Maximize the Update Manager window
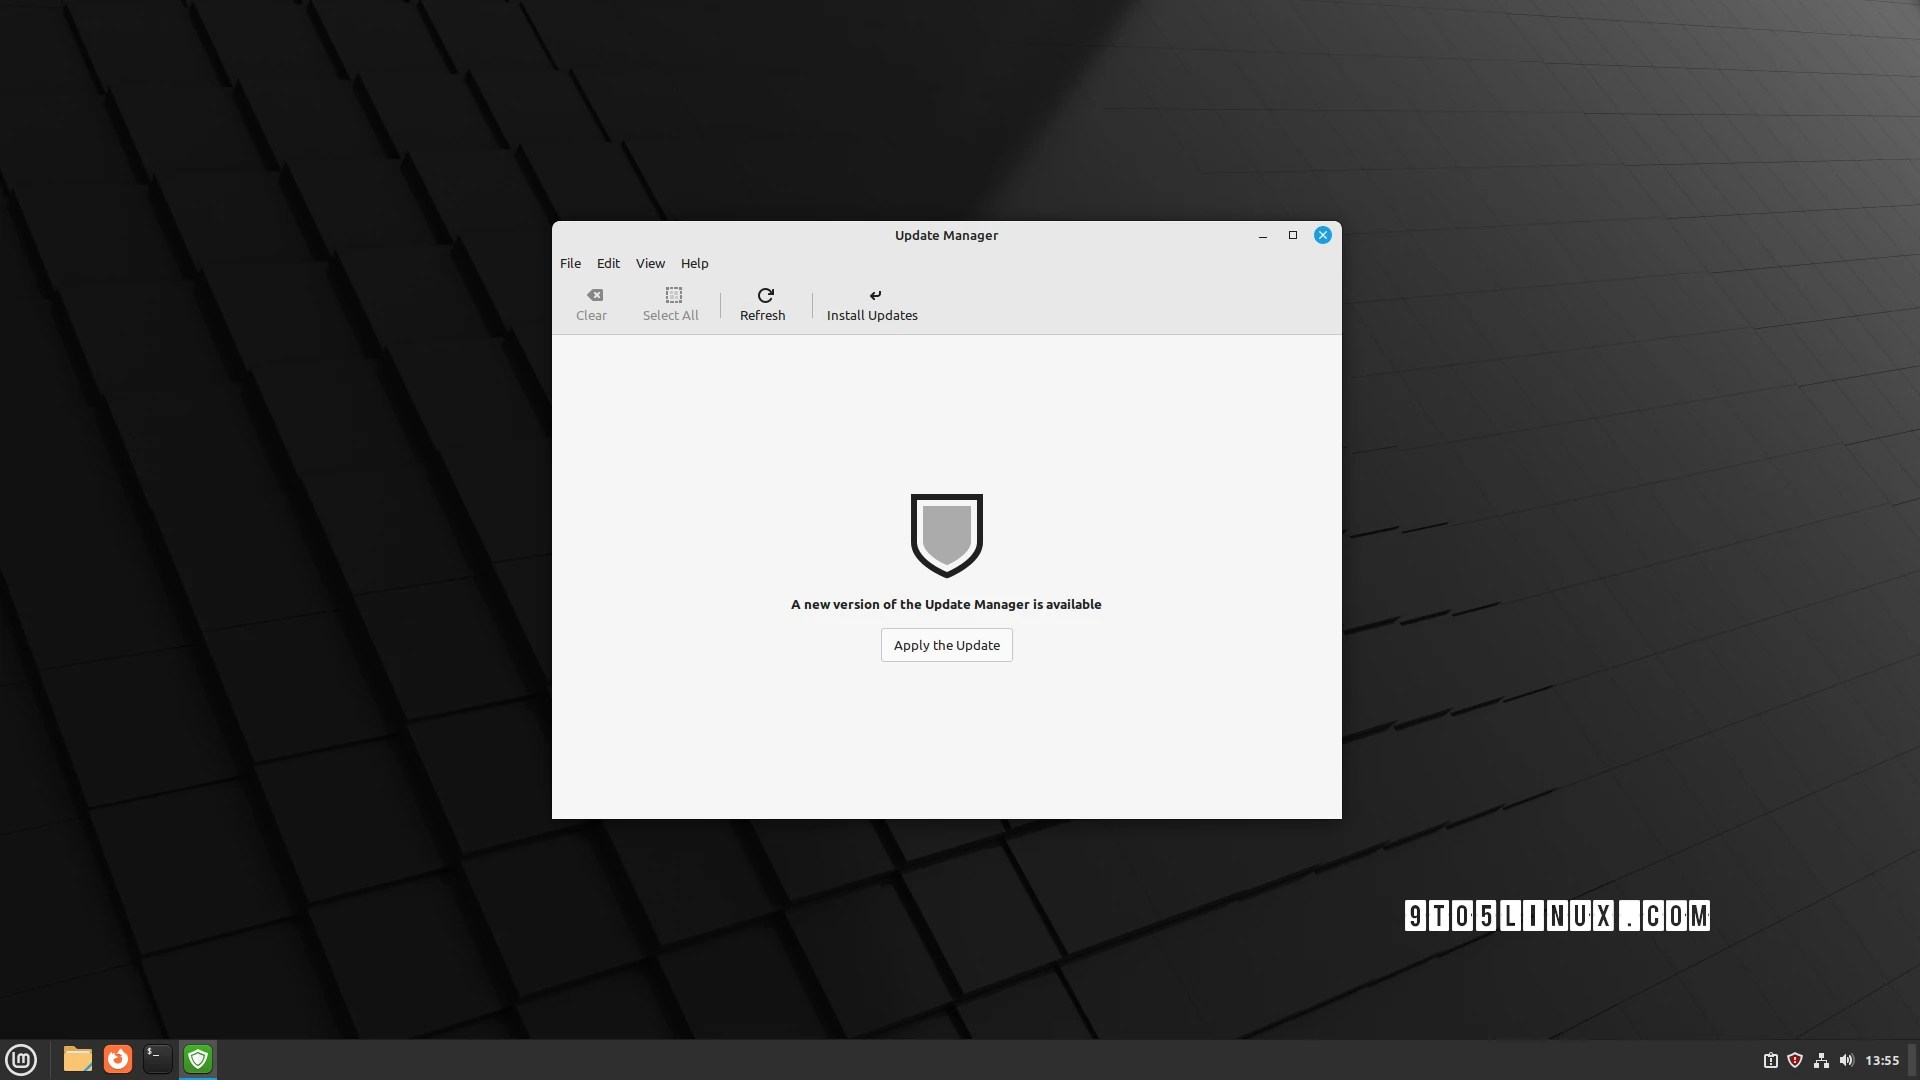This screenshot has height=1080, width=1920. tap(1292, 235)
